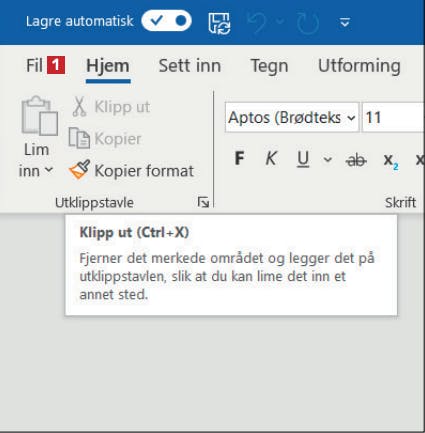Open the Utforming tab
425x433 pixels.
click(x=359, y=66)
